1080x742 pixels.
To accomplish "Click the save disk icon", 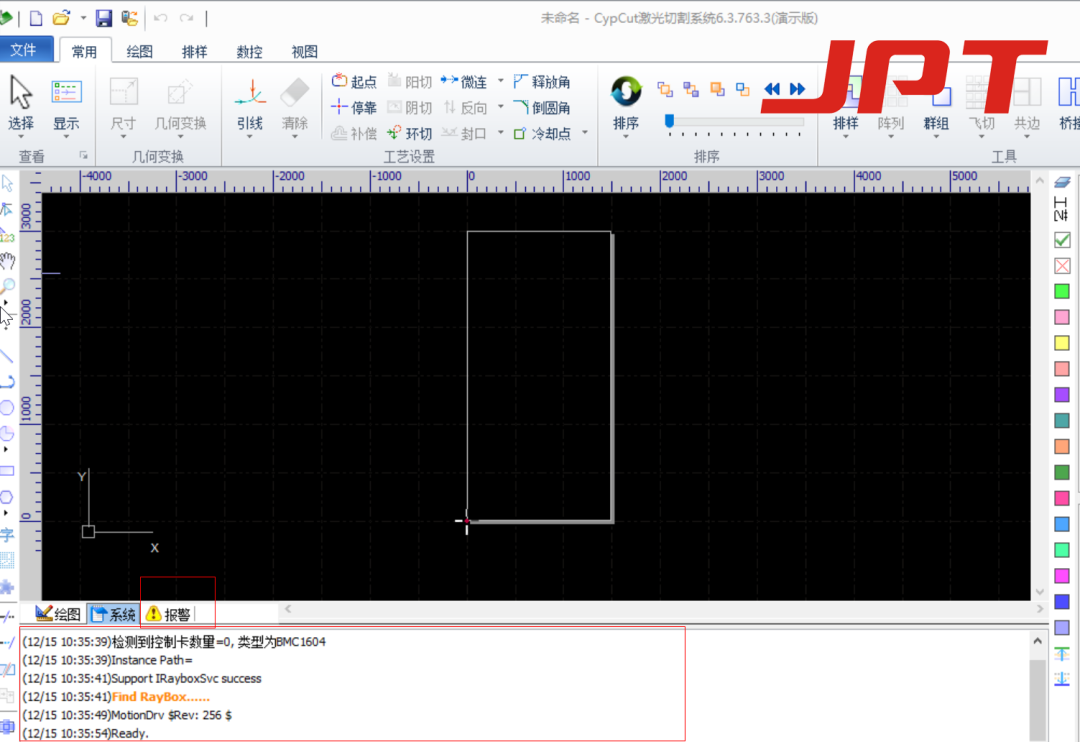I will pyautogui.click(x=104, y=18).
